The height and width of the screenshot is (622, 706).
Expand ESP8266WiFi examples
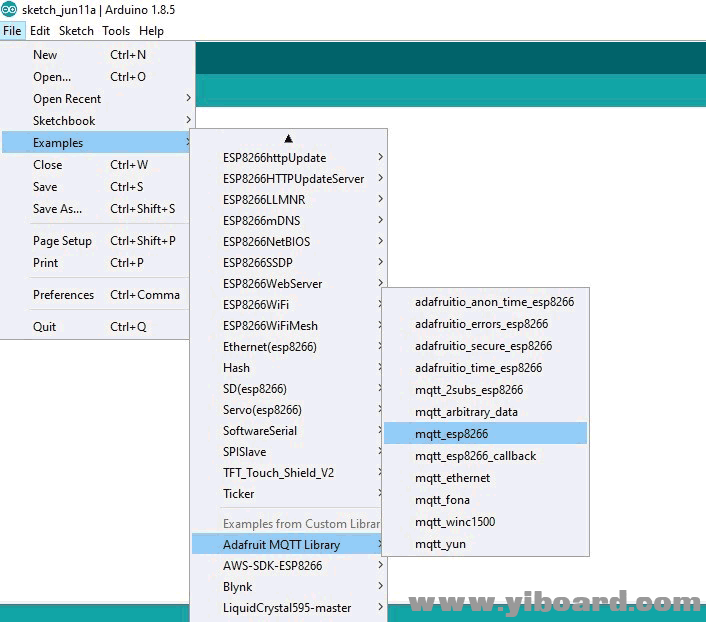click(287, 305)
